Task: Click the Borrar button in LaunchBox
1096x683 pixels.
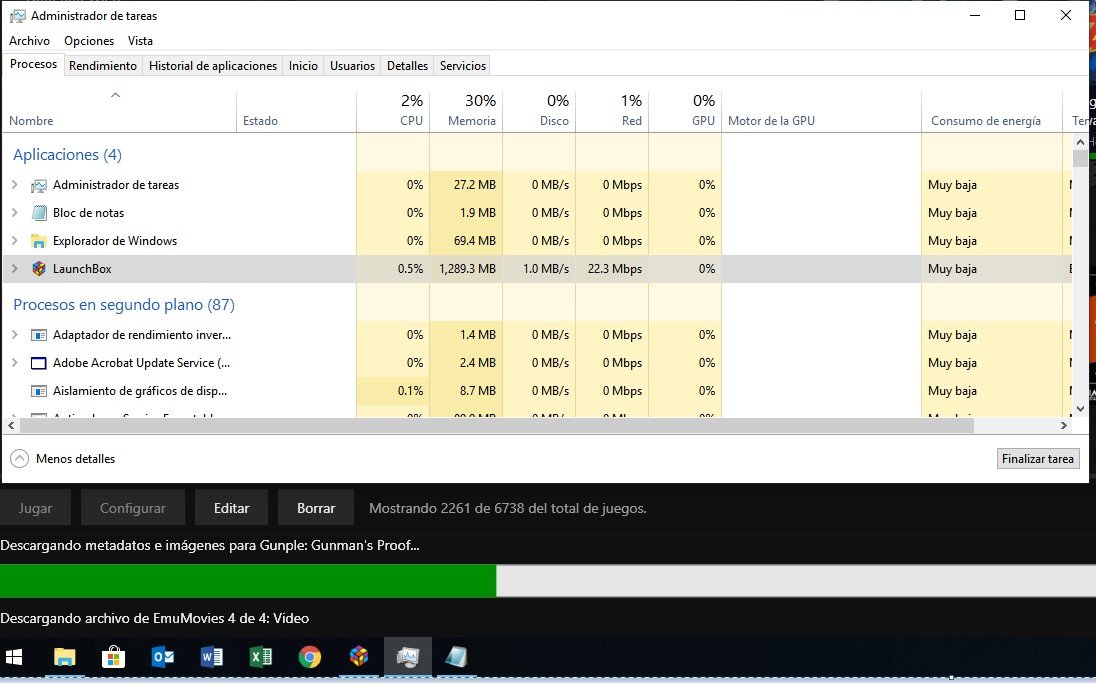Action: coord(316,508)
